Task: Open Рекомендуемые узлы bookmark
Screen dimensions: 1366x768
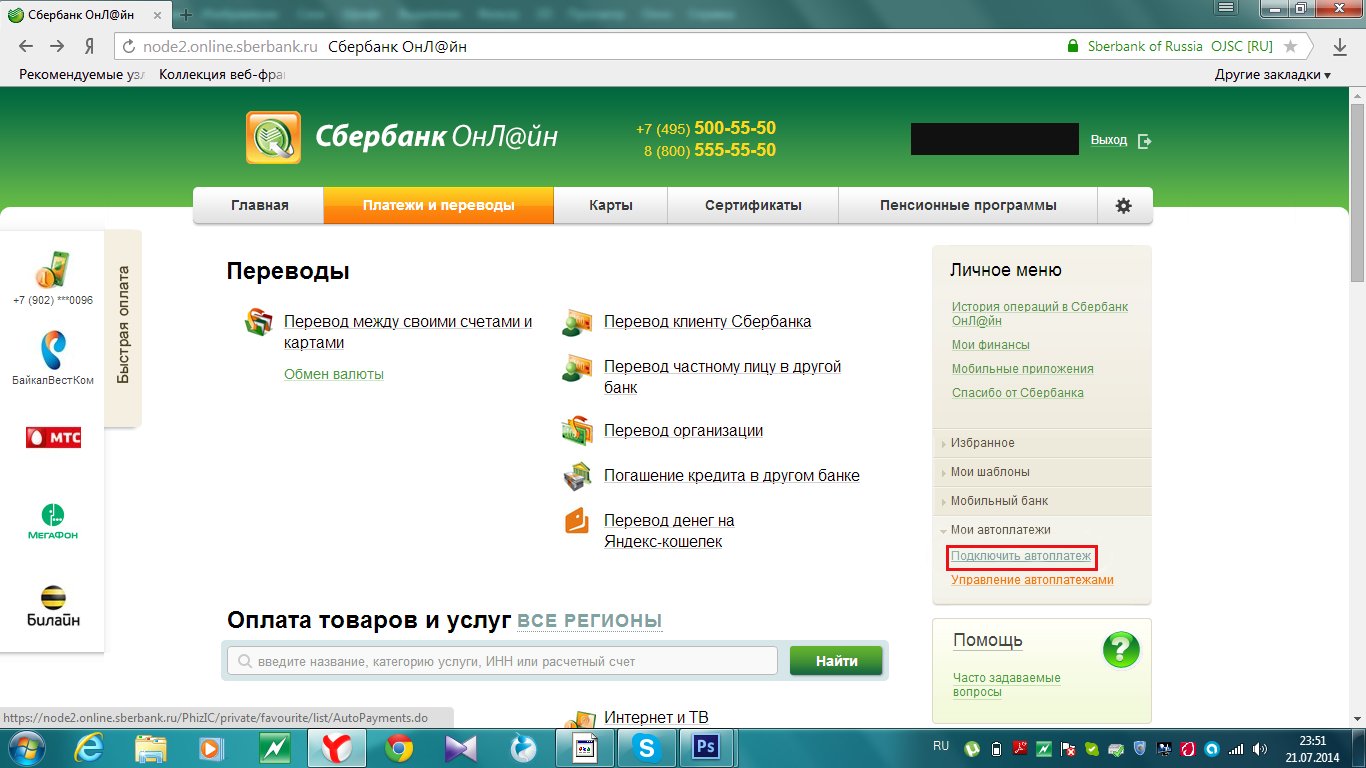Action: [x=82, y=75]
